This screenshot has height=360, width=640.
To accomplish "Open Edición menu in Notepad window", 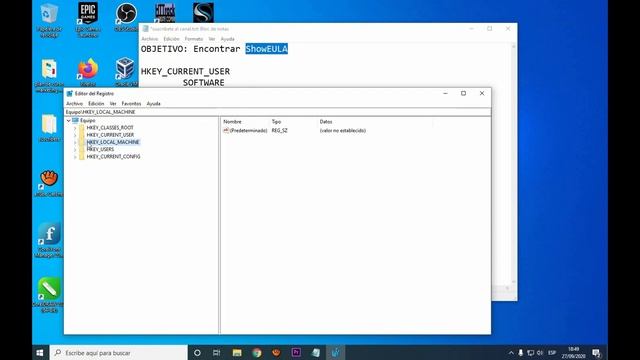I will pos(171,39).
